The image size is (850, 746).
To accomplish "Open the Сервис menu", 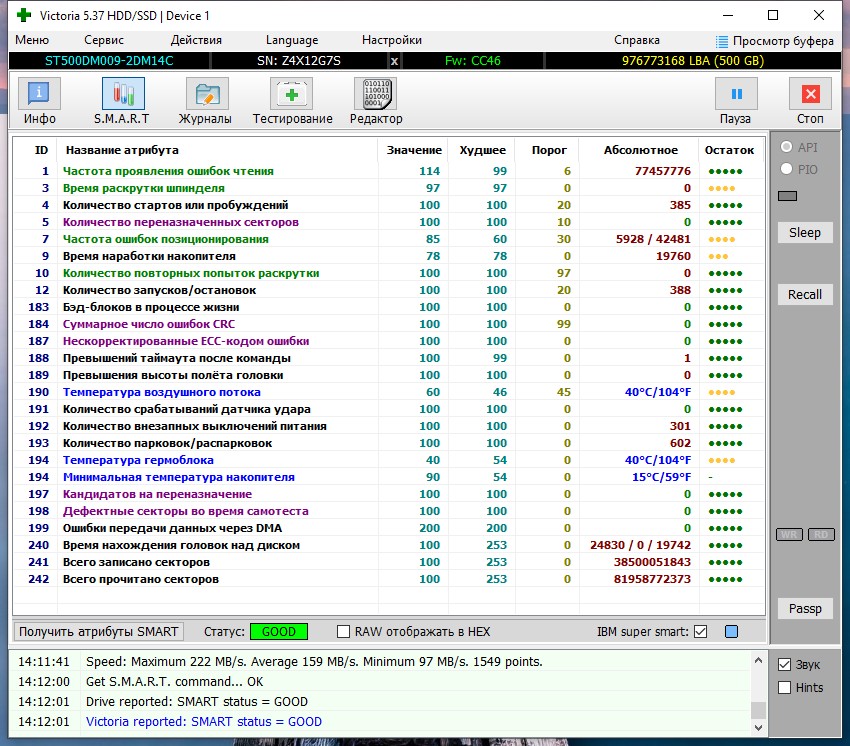I will [x=104, y=40].
